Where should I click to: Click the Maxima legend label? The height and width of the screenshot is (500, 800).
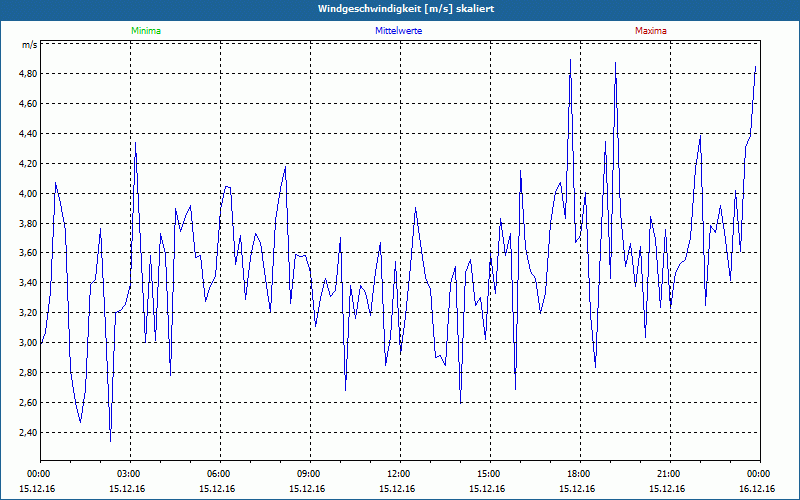click(651, 31)
